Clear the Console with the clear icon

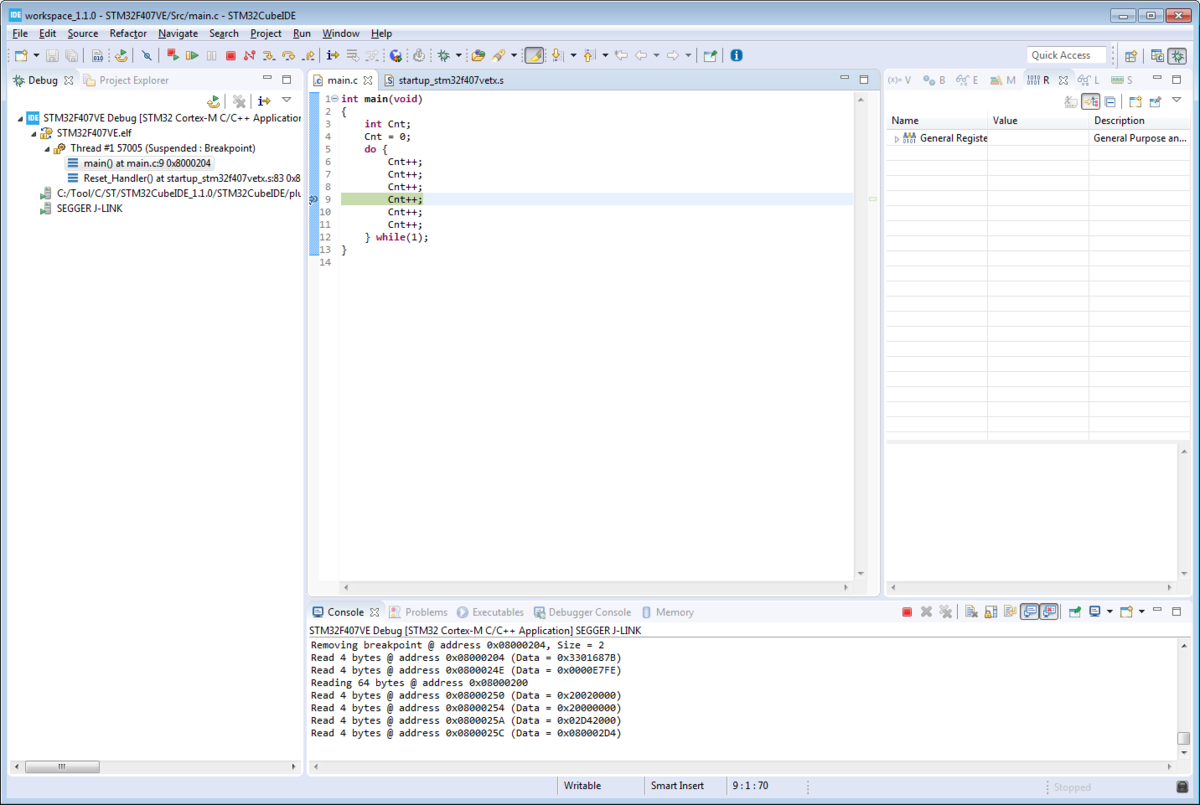point(972,611)
